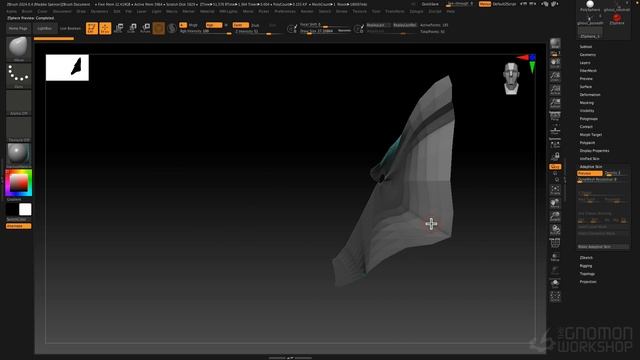The width and height of the screenshot is (640, 360).
Task: Open the Dots stroke type picker
Action: [19, 76]
